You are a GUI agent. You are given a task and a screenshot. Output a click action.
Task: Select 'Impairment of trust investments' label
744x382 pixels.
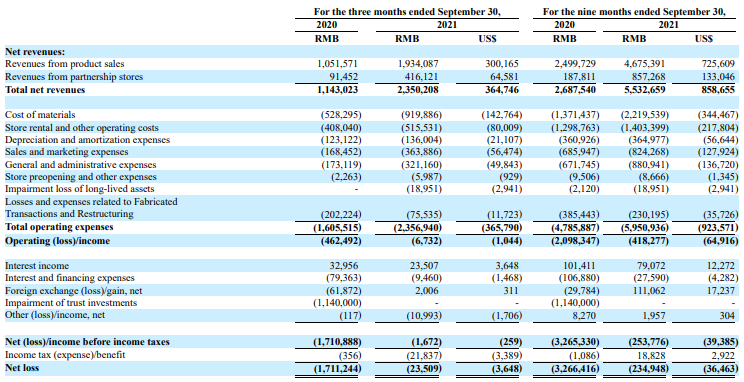coord(71,303)
